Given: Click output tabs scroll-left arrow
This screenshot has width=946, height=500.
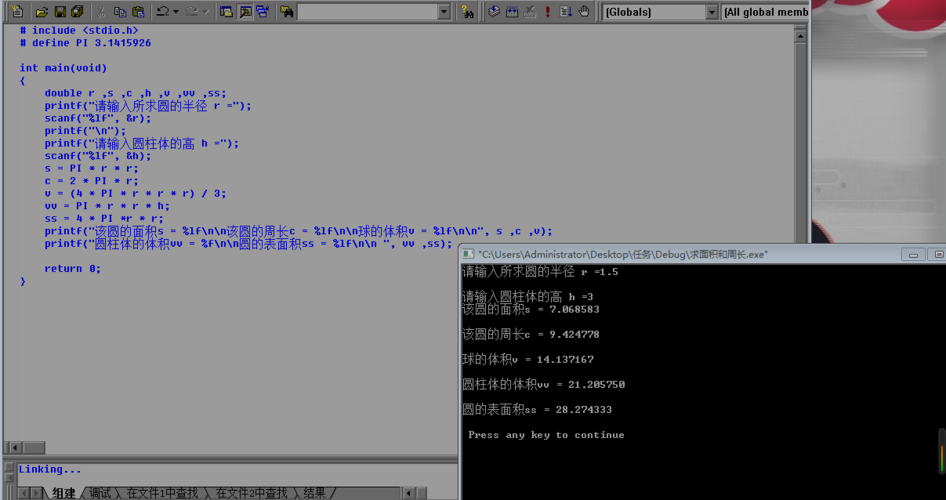Looking at the screenshot, I should click(25, 493).
